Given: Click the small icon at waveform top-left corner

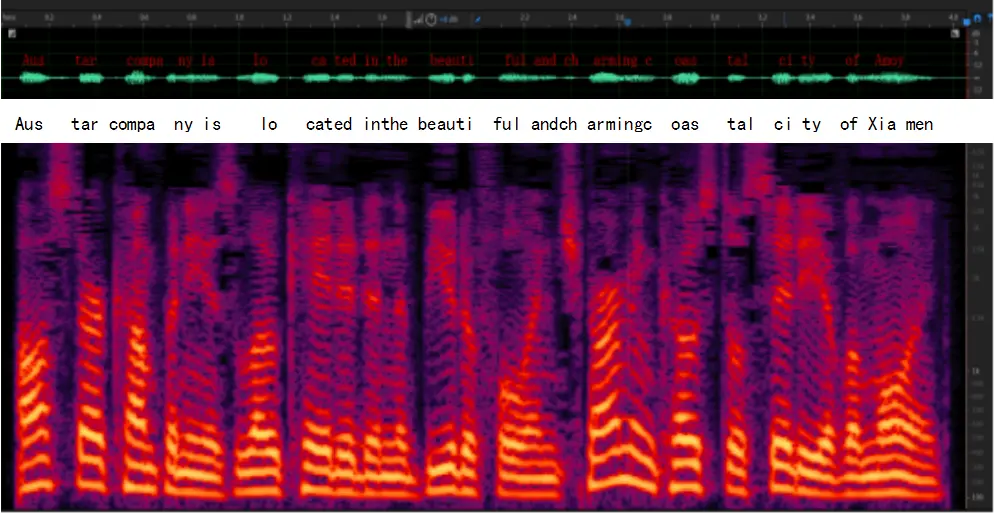Looking at the screenshot, I should click(x=12, y=33).
